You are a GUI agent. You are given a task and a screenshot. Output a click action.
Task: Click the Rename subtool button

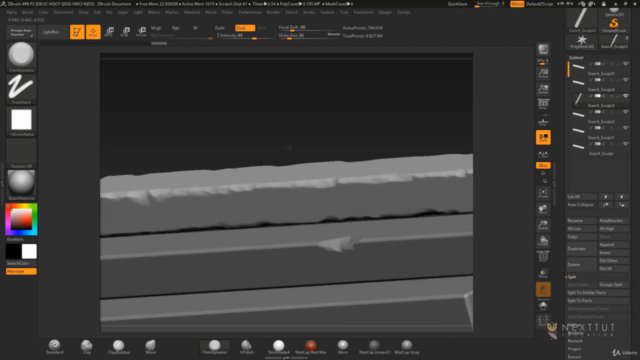(582, 220)
